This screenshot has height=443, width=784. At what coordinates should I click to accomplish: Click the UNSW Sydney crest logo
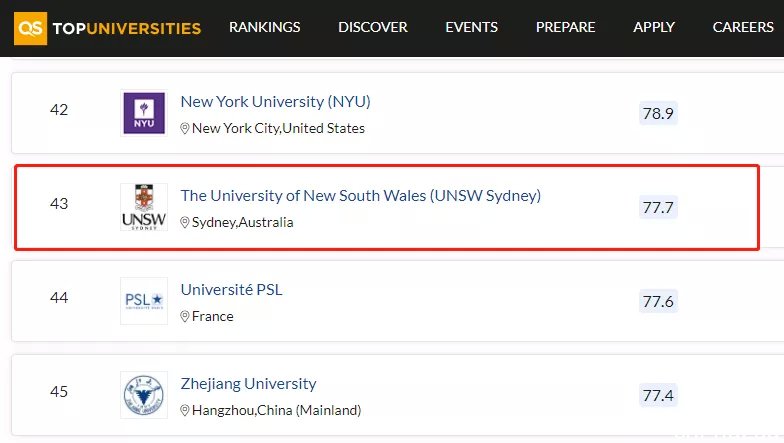point(144,207)
